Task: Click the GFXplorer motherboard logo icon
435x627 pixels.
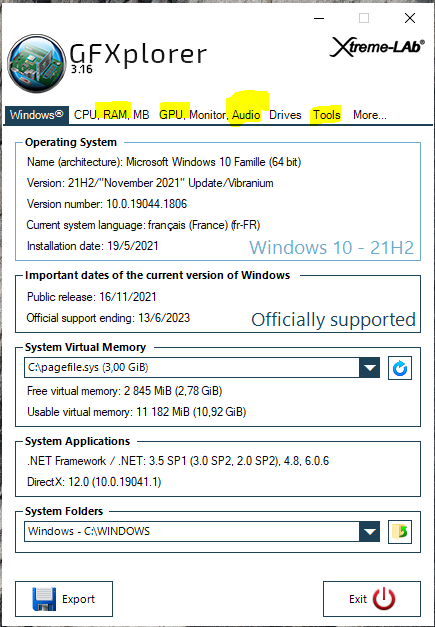Action: tap(37, 64)
